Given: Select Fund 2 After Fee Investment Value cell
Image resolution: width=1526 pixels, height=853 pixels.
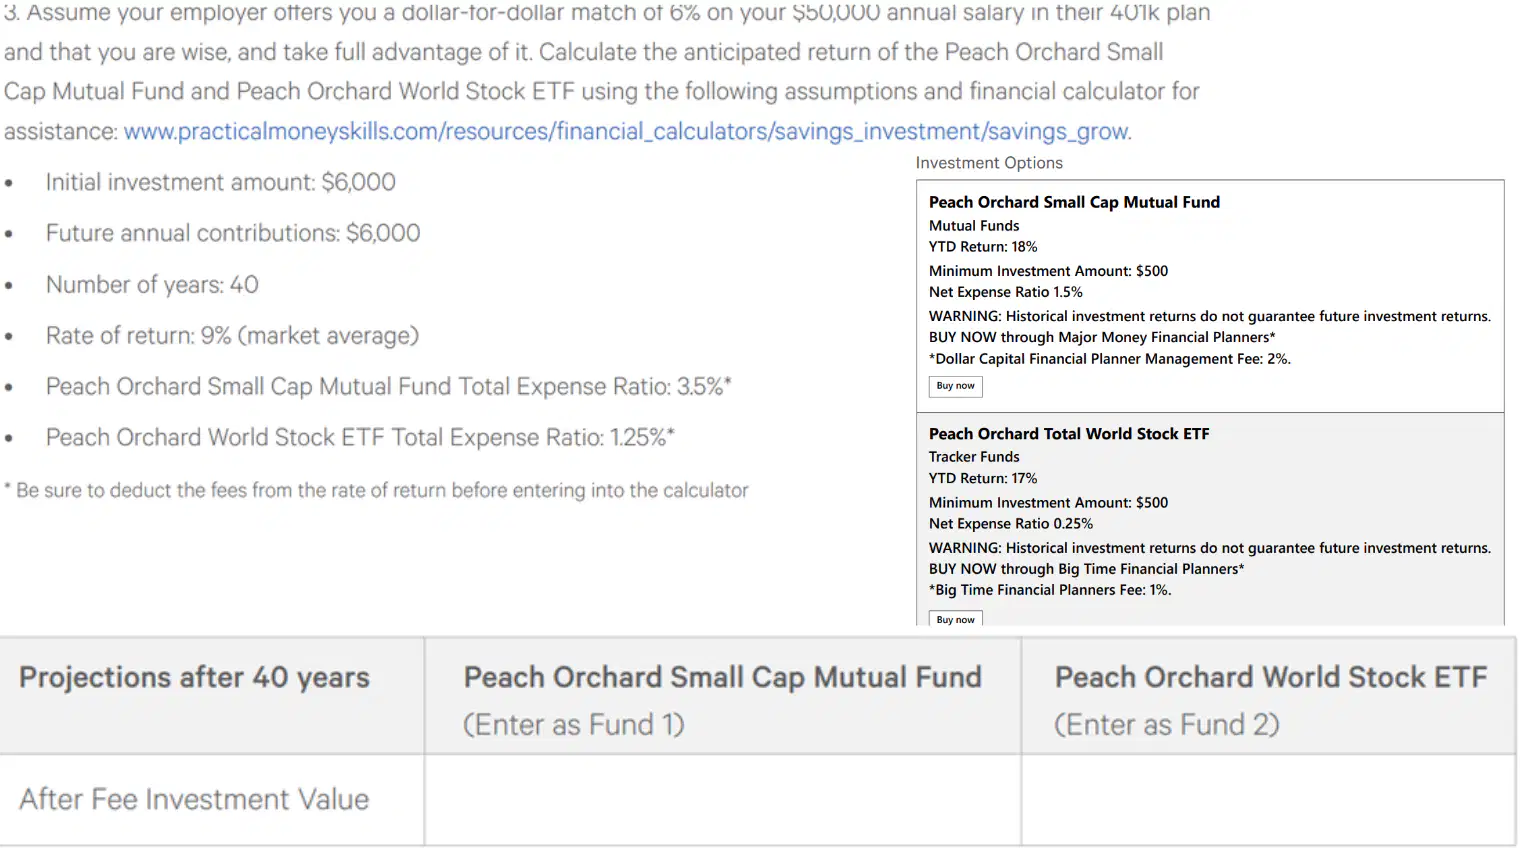Looking at the screenshot, I should point(1268,800).
